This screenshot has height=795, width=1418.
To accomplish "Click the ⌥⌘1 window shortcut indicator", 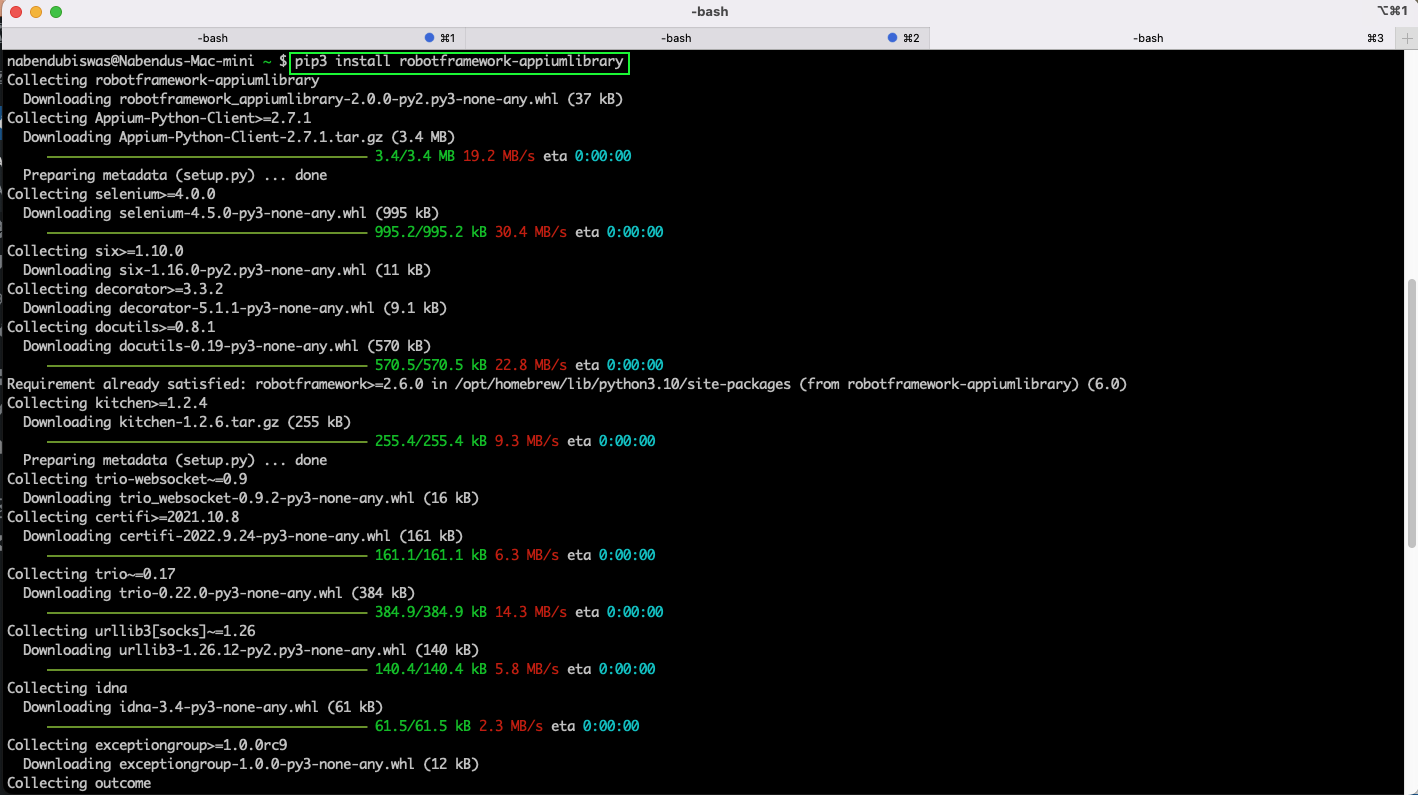I will click(x=1392, y=11).
